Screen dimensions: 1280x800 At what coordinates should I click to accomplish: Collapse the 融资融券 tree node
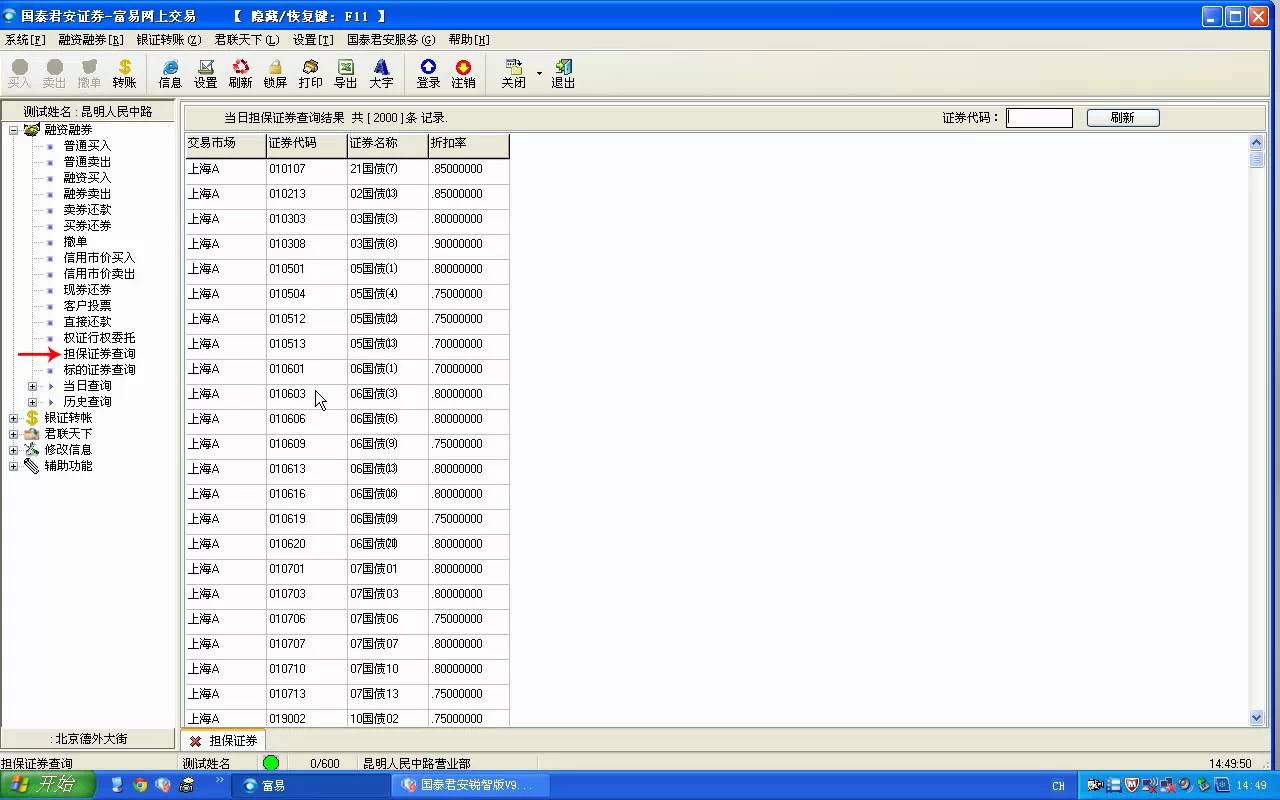click(14, 130)
